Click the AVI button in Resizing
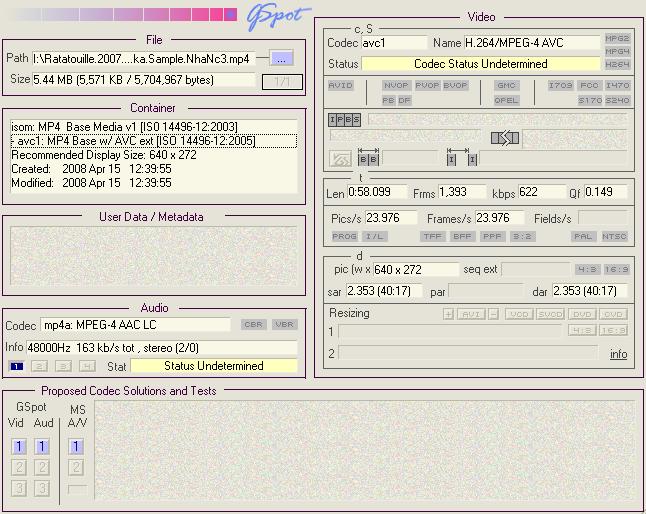 [471, 314]
